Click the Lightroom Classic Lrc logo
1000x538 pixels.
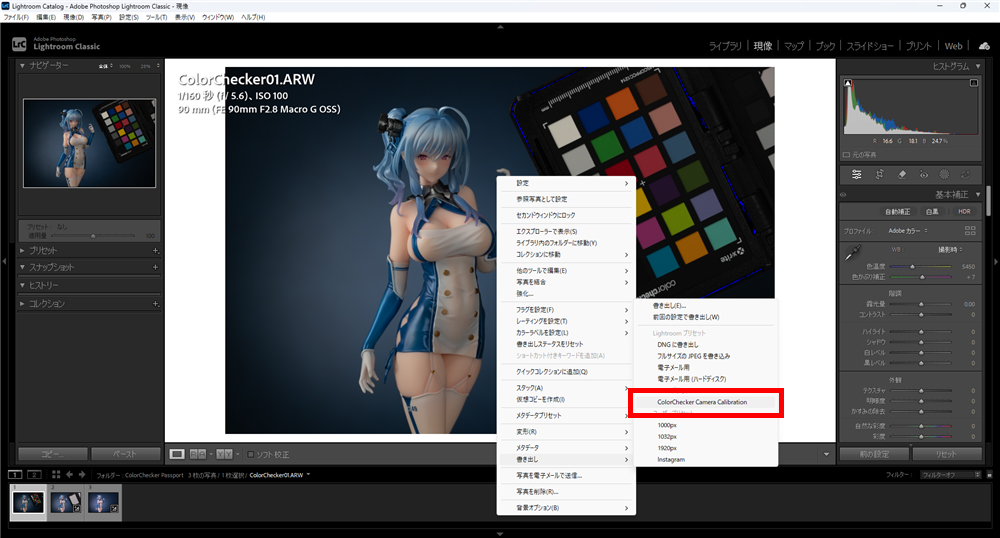coord(20,44)
